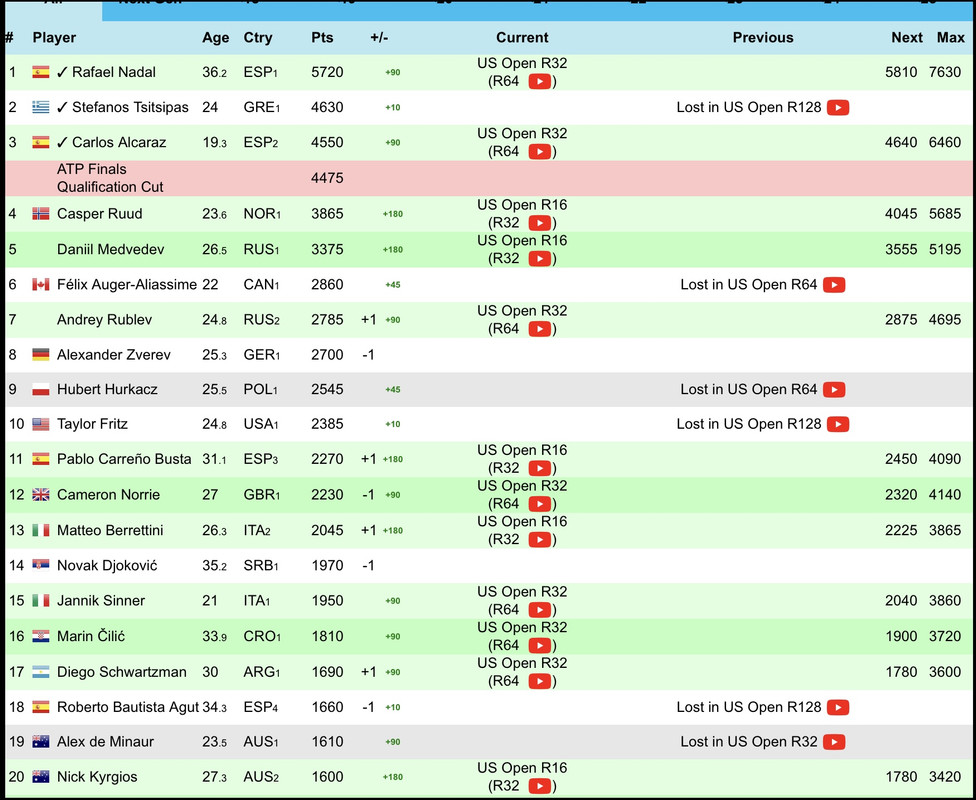Open Stefanos Tsitsipas player link
Image resolution: width=976 pixels, height=800 pixels.
point(130,107)
